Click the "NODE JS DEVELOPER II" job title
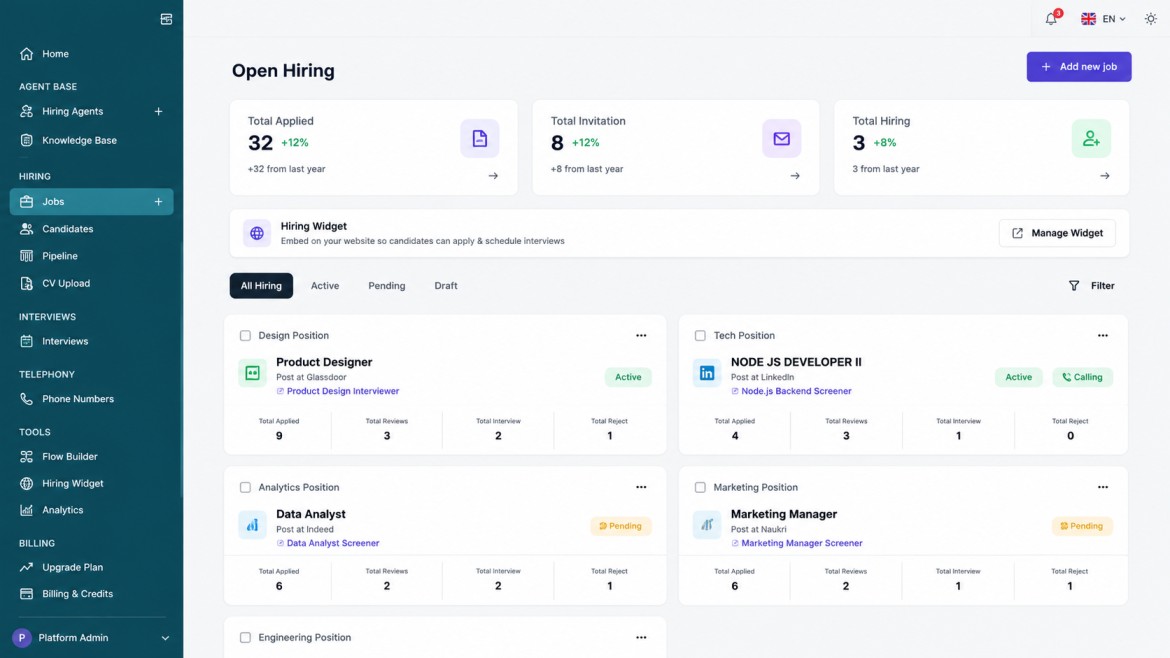 [796, 362]
